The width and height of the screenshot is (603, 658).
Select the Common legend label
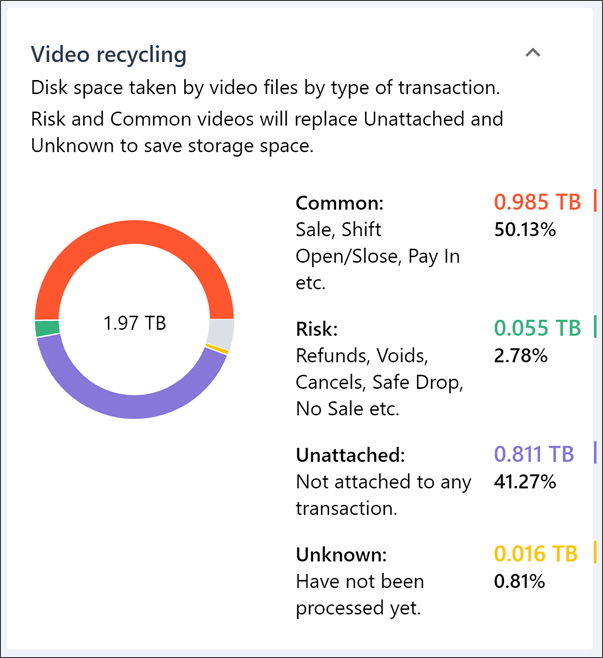[340, 202]
